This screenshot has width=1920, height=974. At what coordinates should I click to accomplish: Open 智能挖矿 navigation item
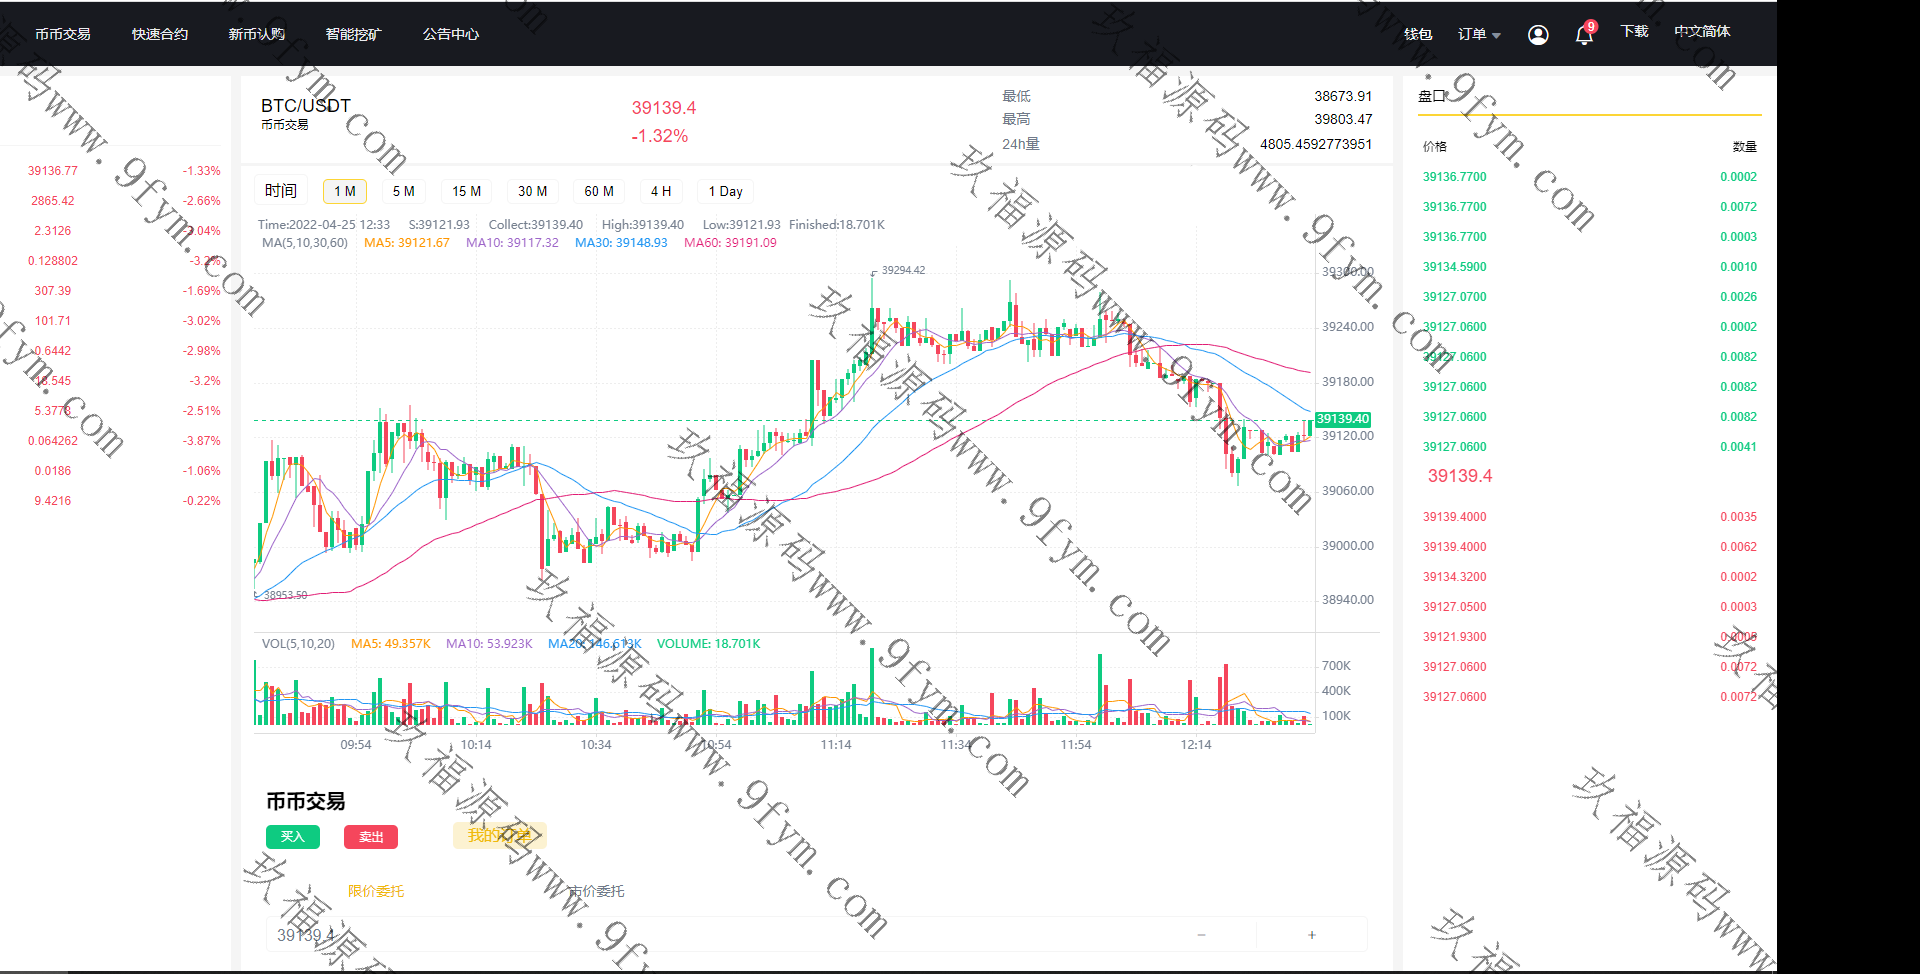[x=353, y=34]
